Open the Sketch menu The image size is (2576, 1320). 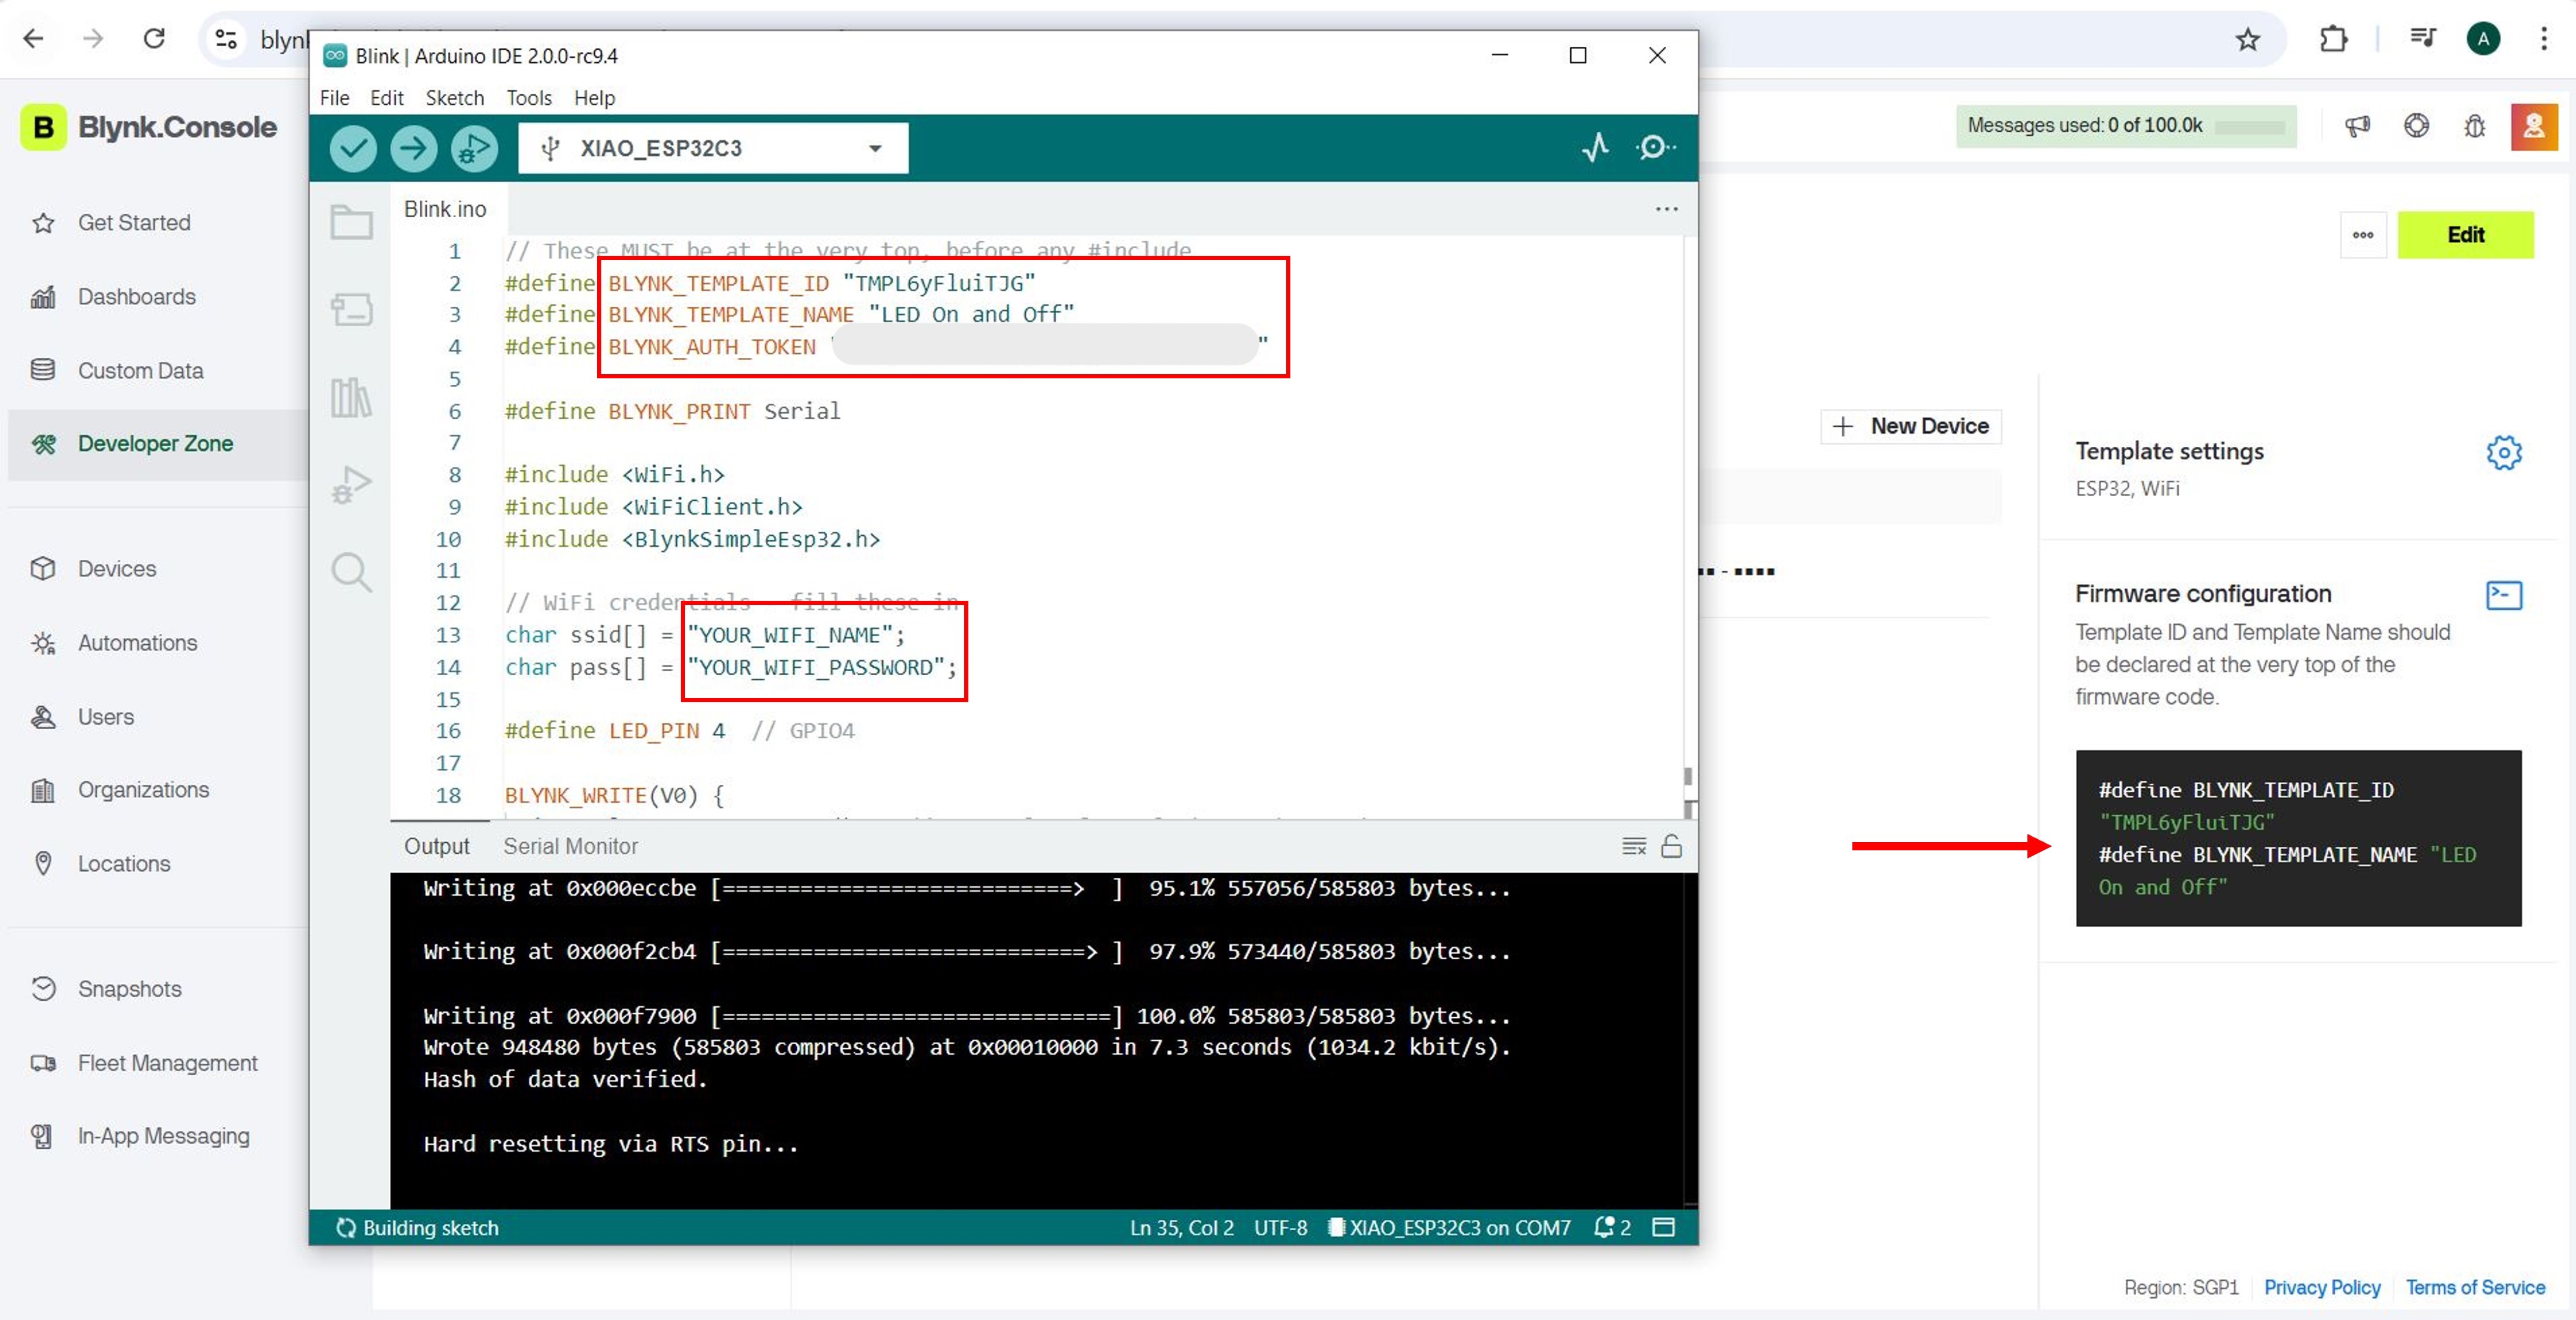coord(454,98)
